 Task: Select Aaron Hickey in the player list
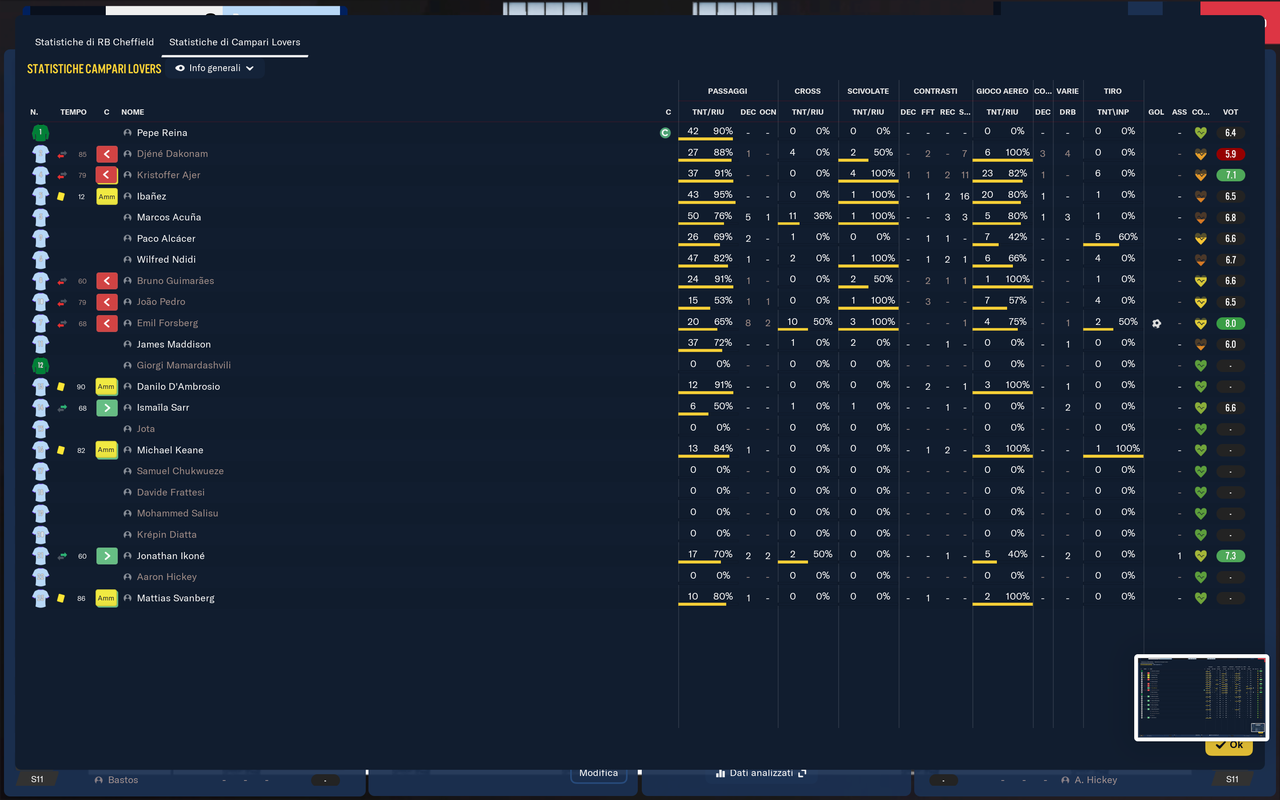pyautogui.click(x=167, y=577)
